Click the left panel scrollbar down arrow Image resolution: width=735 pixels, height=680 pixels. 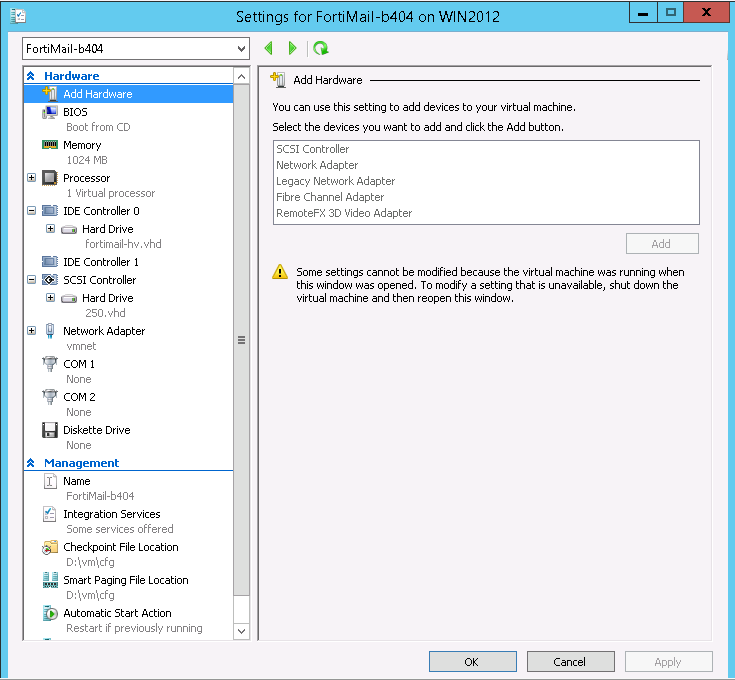[x=241, y=631]
